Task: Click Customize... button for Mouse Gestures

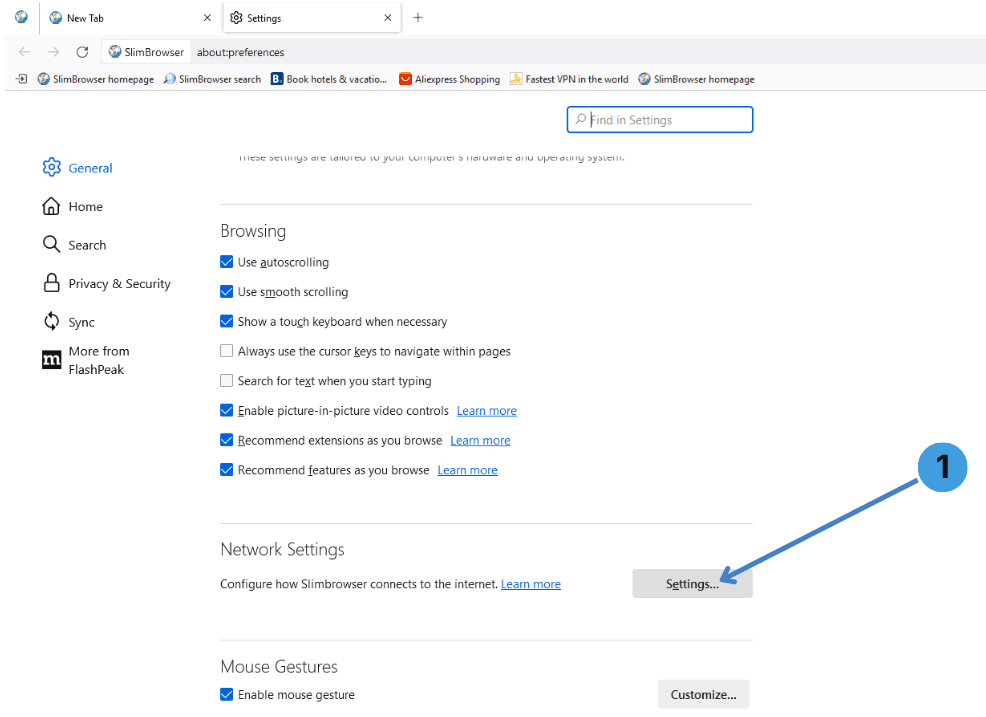Action: 704,694
